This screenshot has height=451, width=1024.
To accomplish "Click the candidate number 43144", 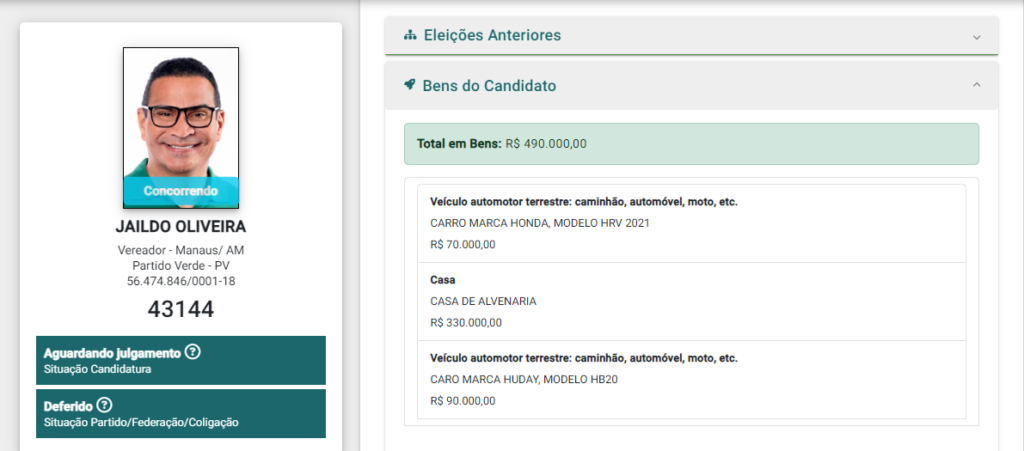I will pyautogui.click(x=181, y=309).
